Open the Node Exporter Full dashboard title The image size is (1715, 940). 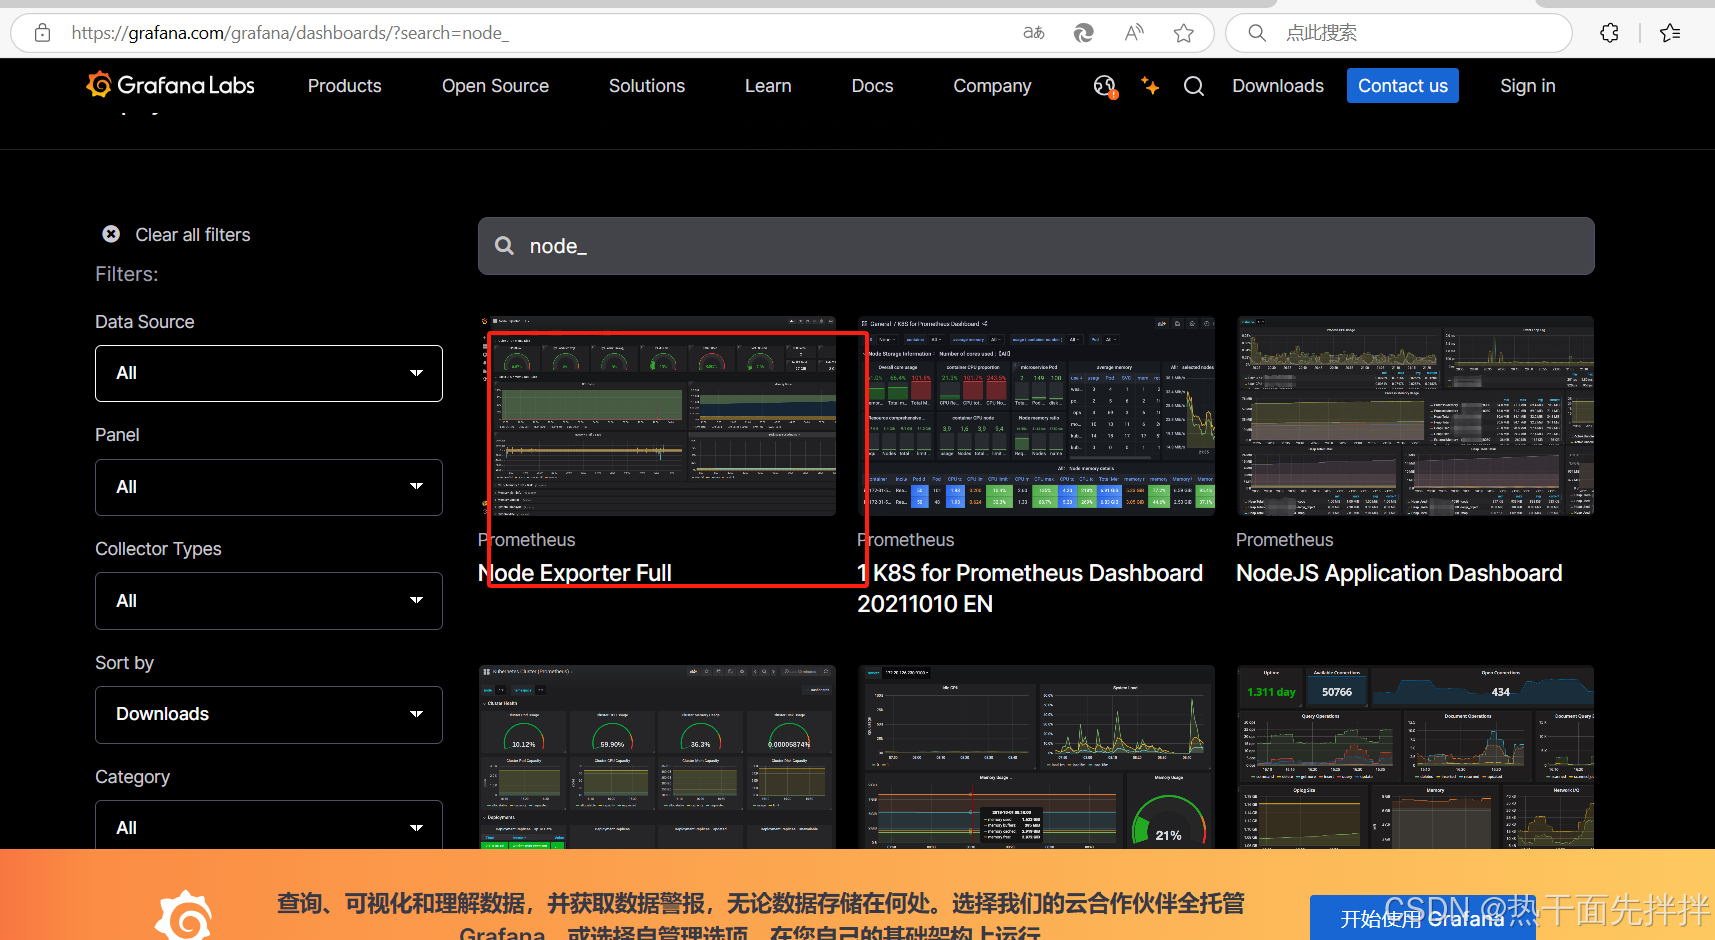point(575,573)
